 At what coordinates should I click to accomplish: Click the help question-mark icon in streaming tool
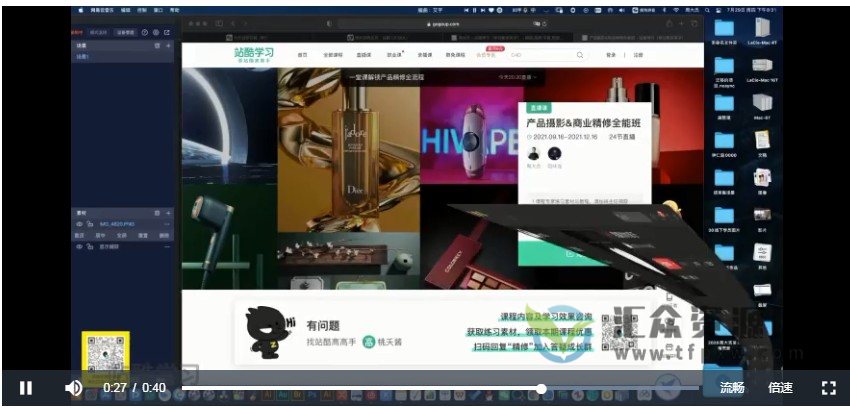tap(145, 33)
